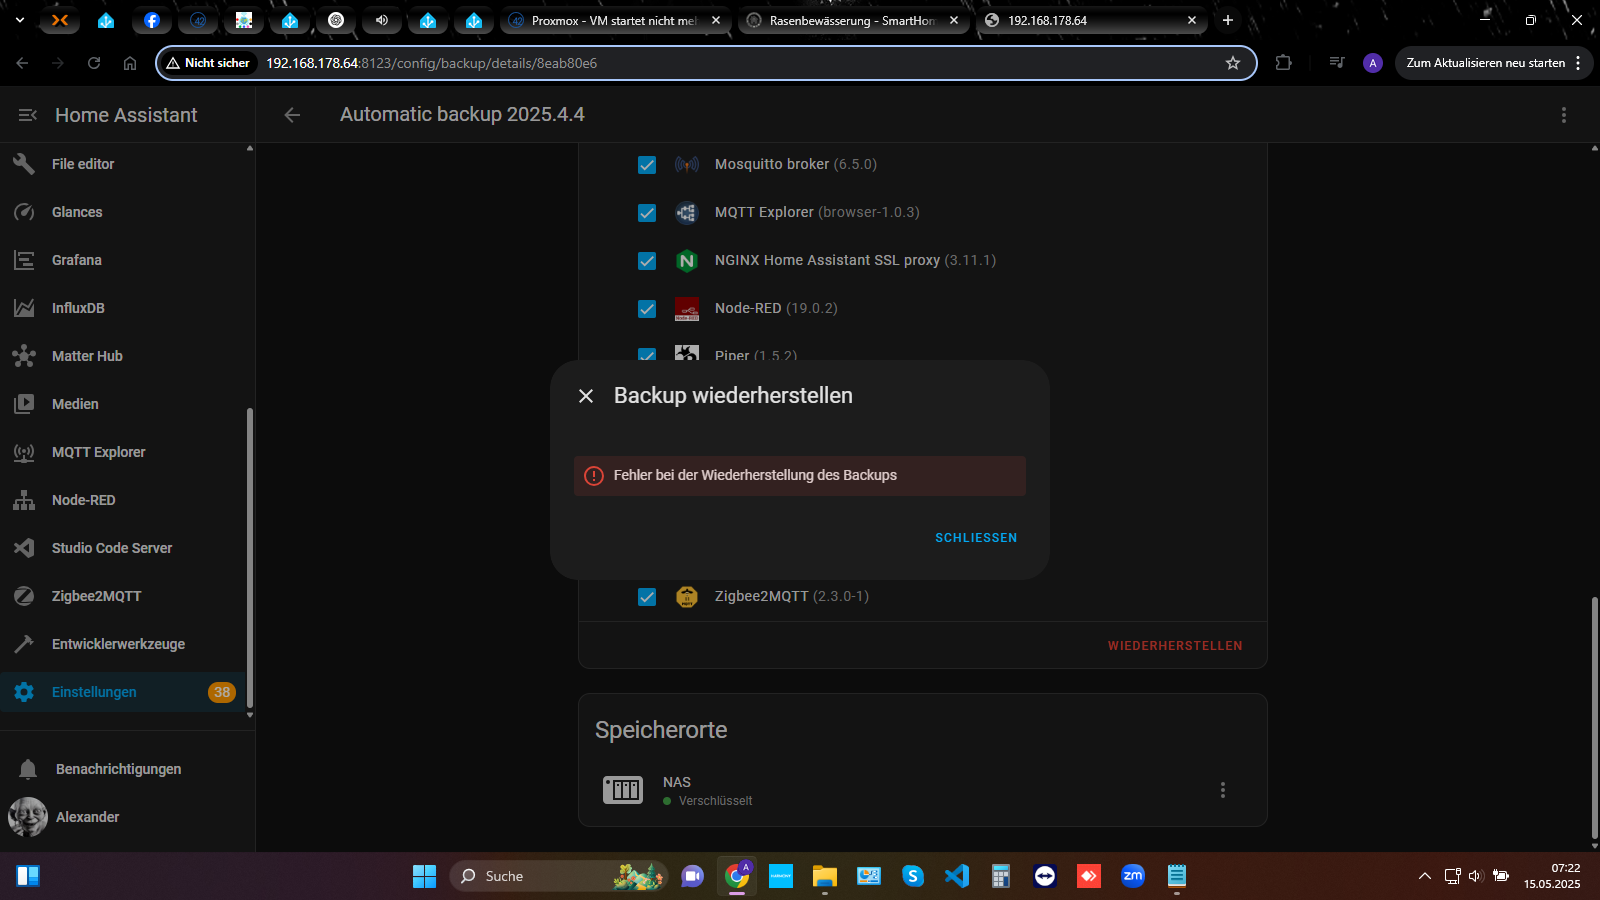Open File editor in the sidebar

point(123,164)
